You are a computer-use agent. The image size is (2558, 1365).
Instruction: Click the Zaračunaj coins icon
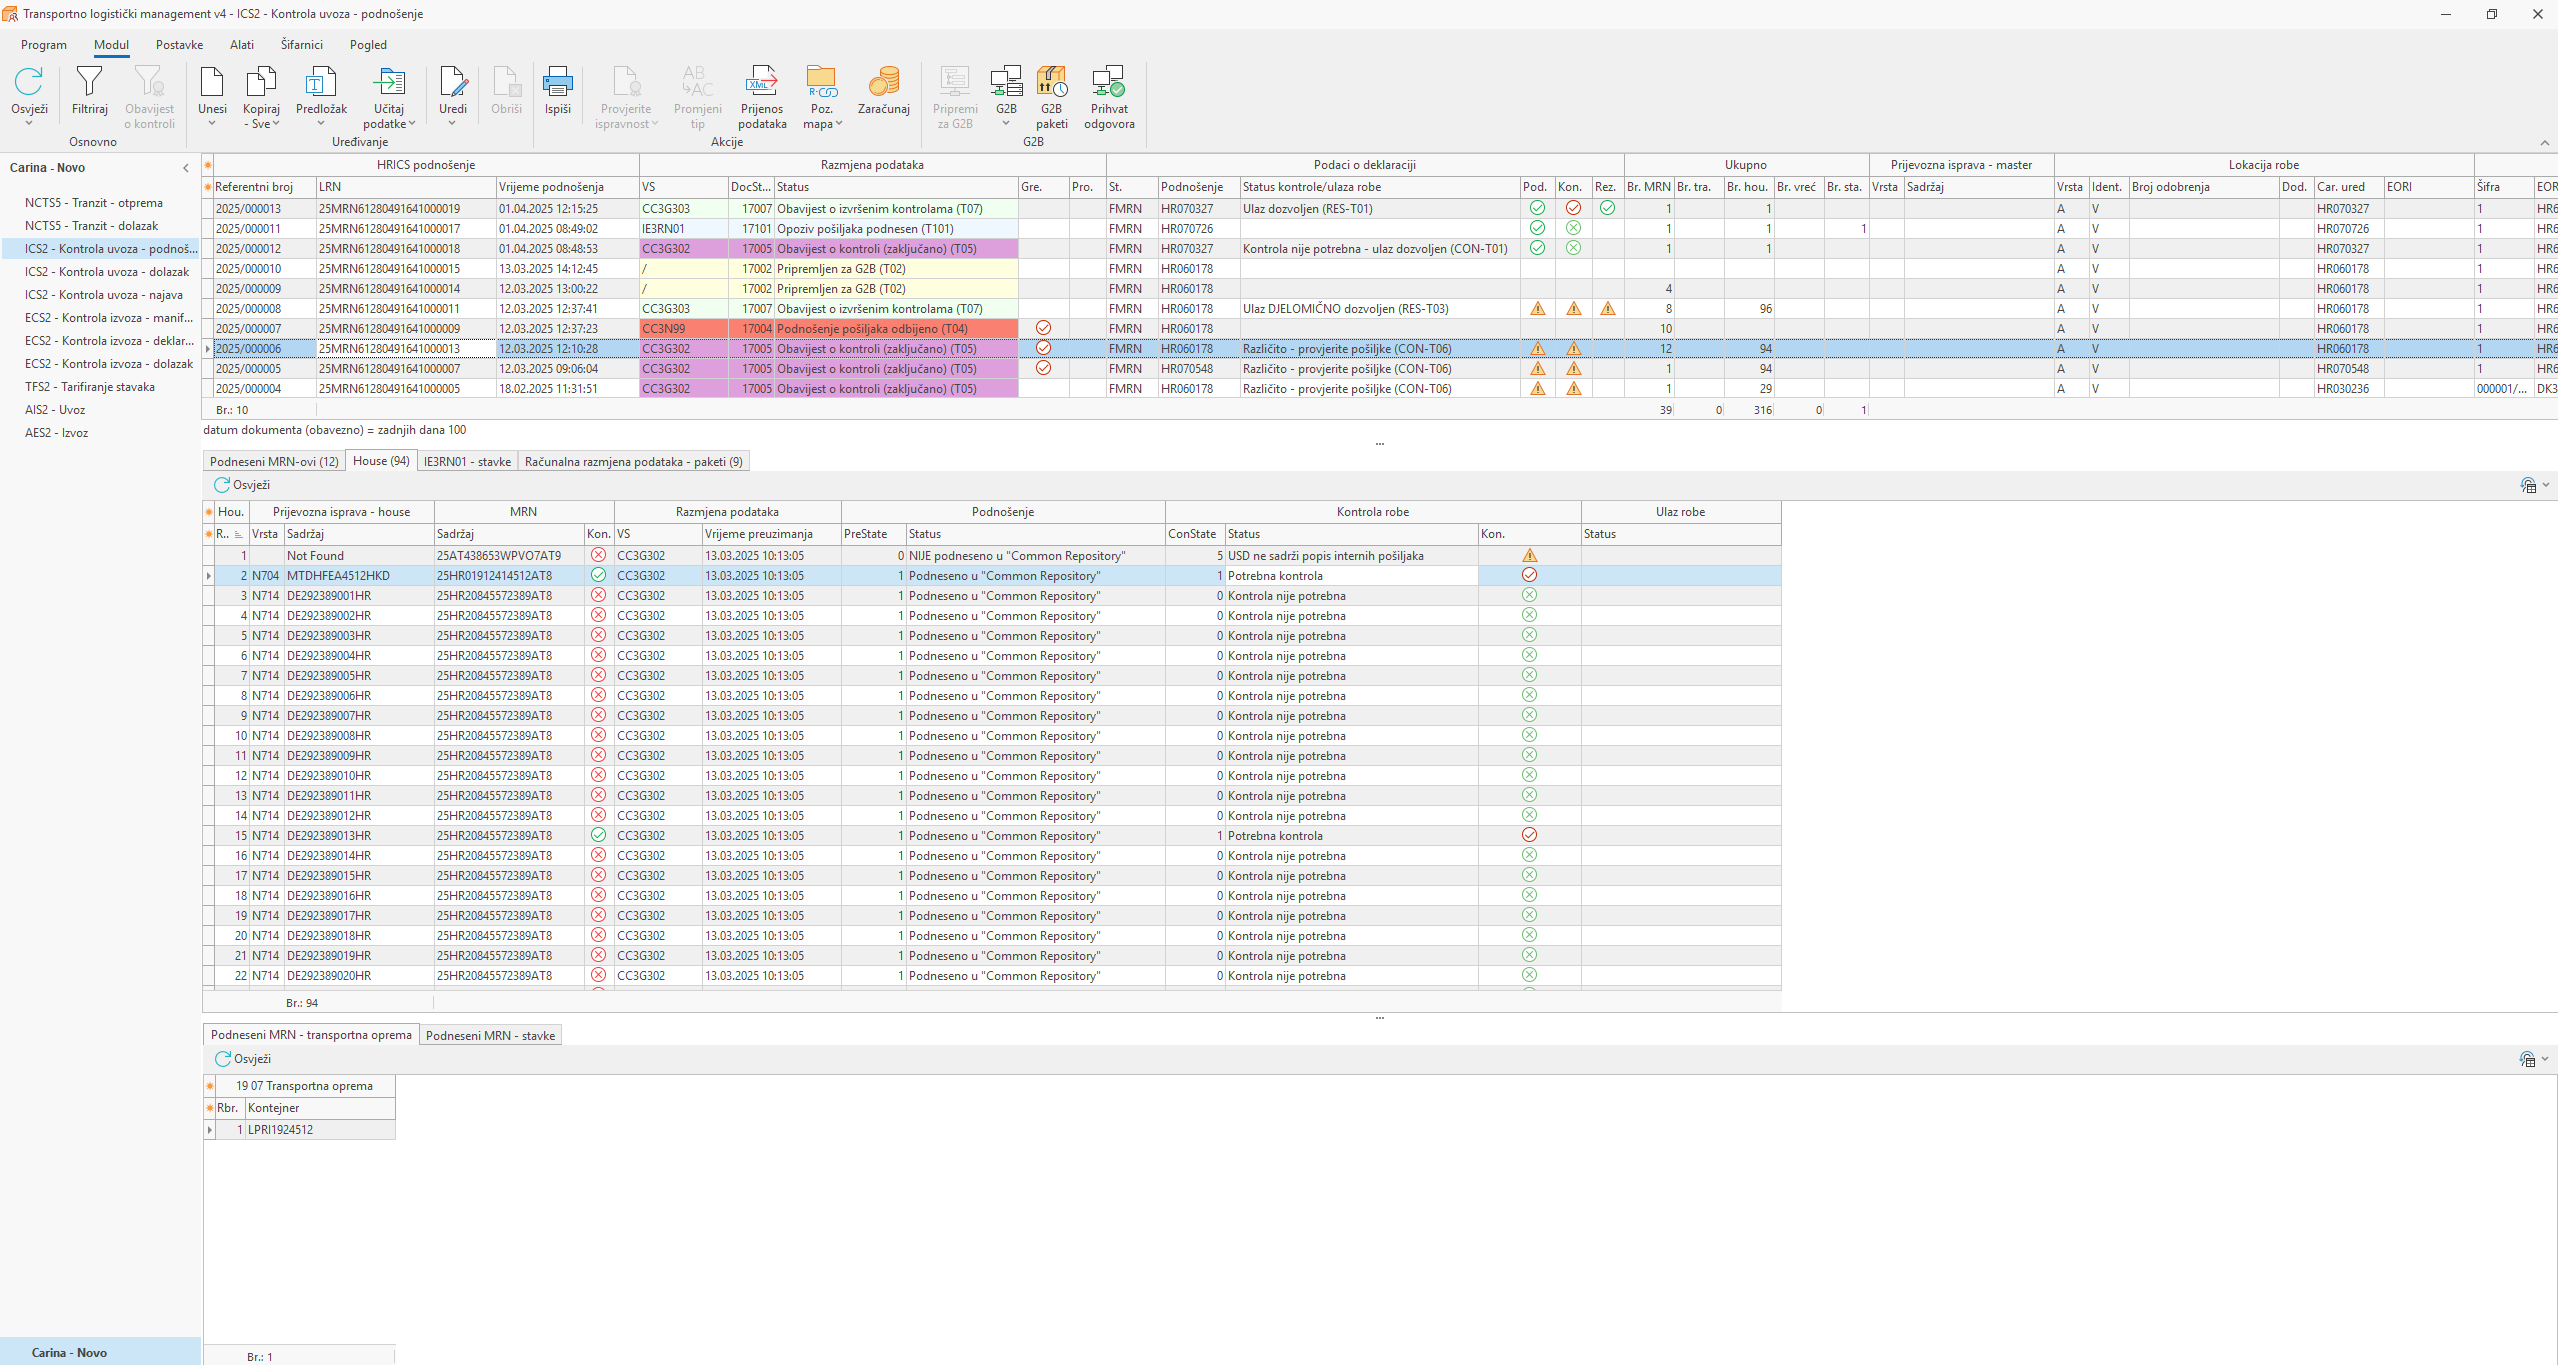tap(883, 82)
